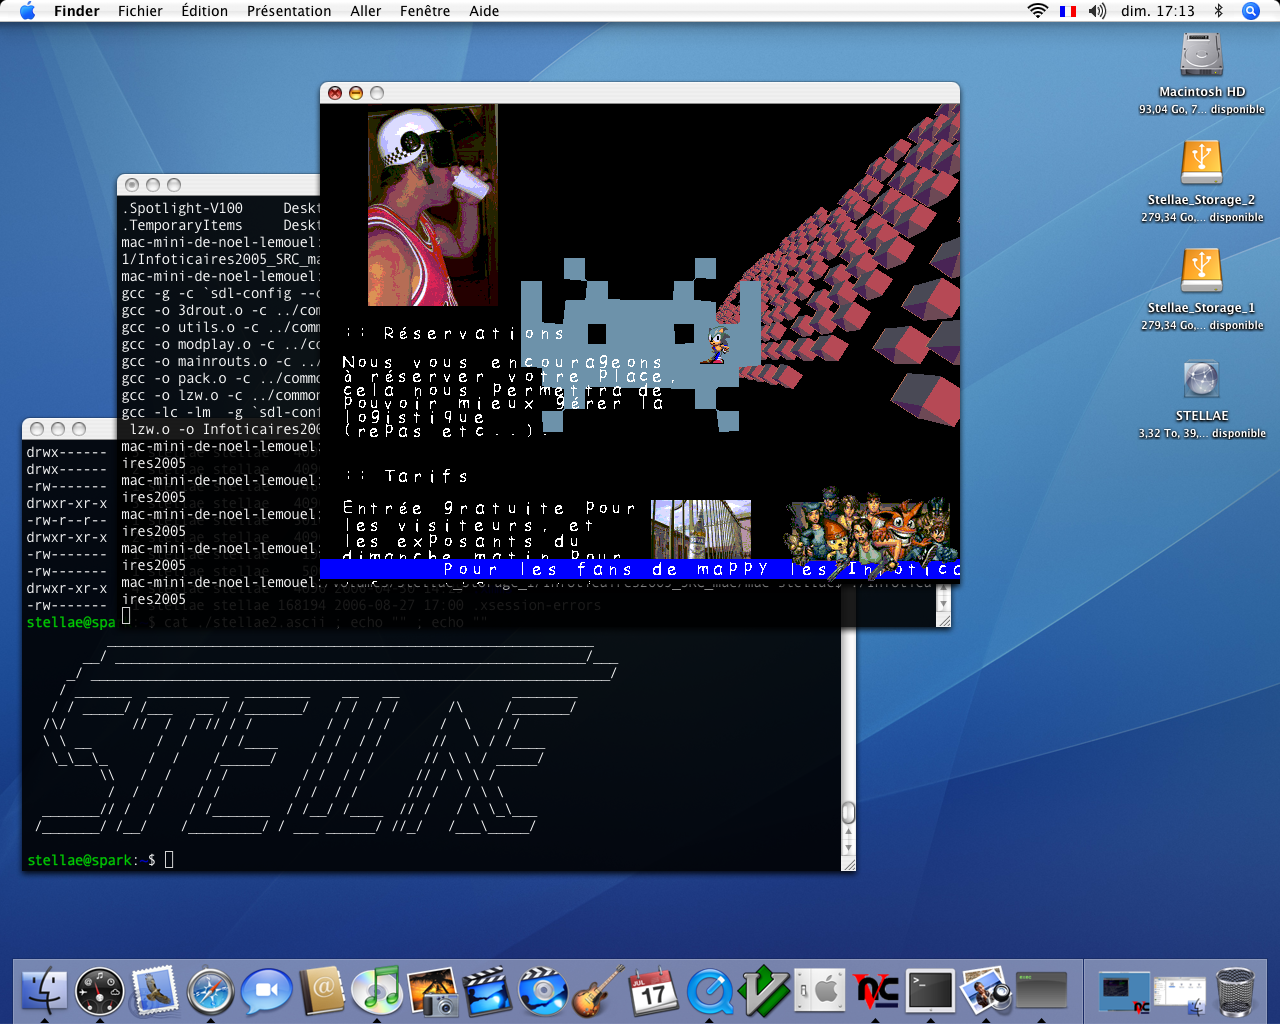
Task: Select the STELLAE desktop volume
Action: point(1201,379)
